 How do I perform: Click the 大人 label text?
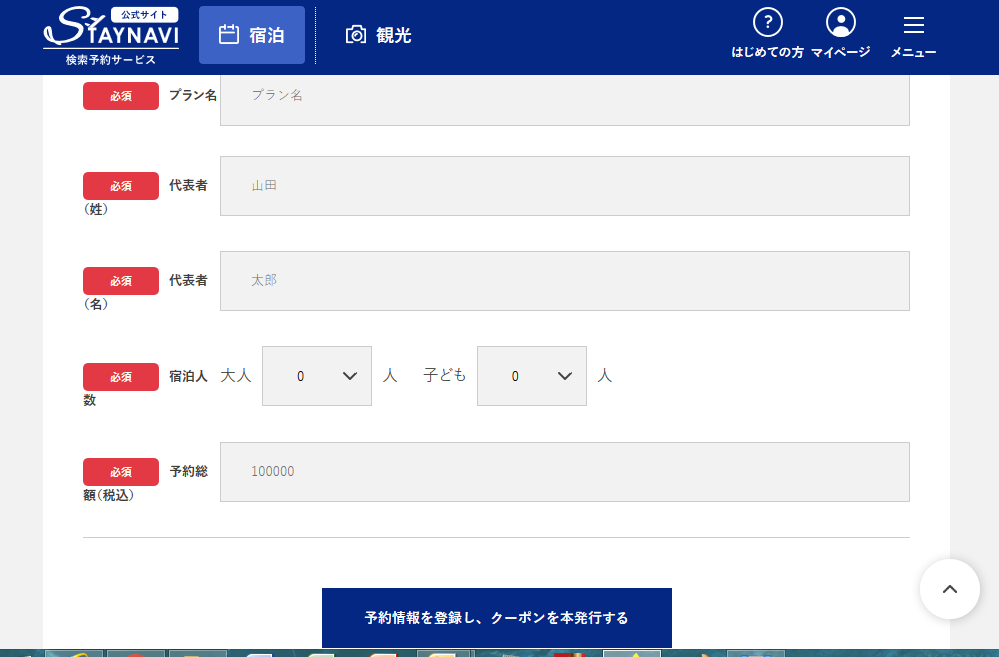coord(236,375)
